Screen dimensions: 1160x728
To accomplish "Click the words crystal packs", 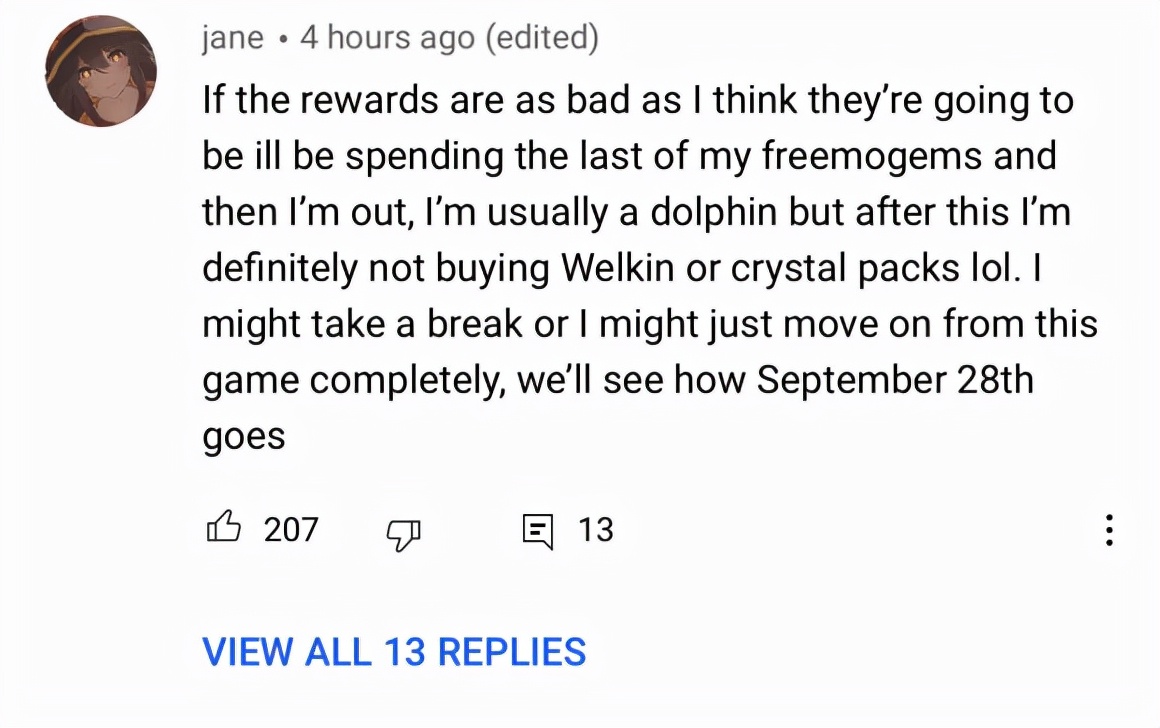I will (844, 269).
